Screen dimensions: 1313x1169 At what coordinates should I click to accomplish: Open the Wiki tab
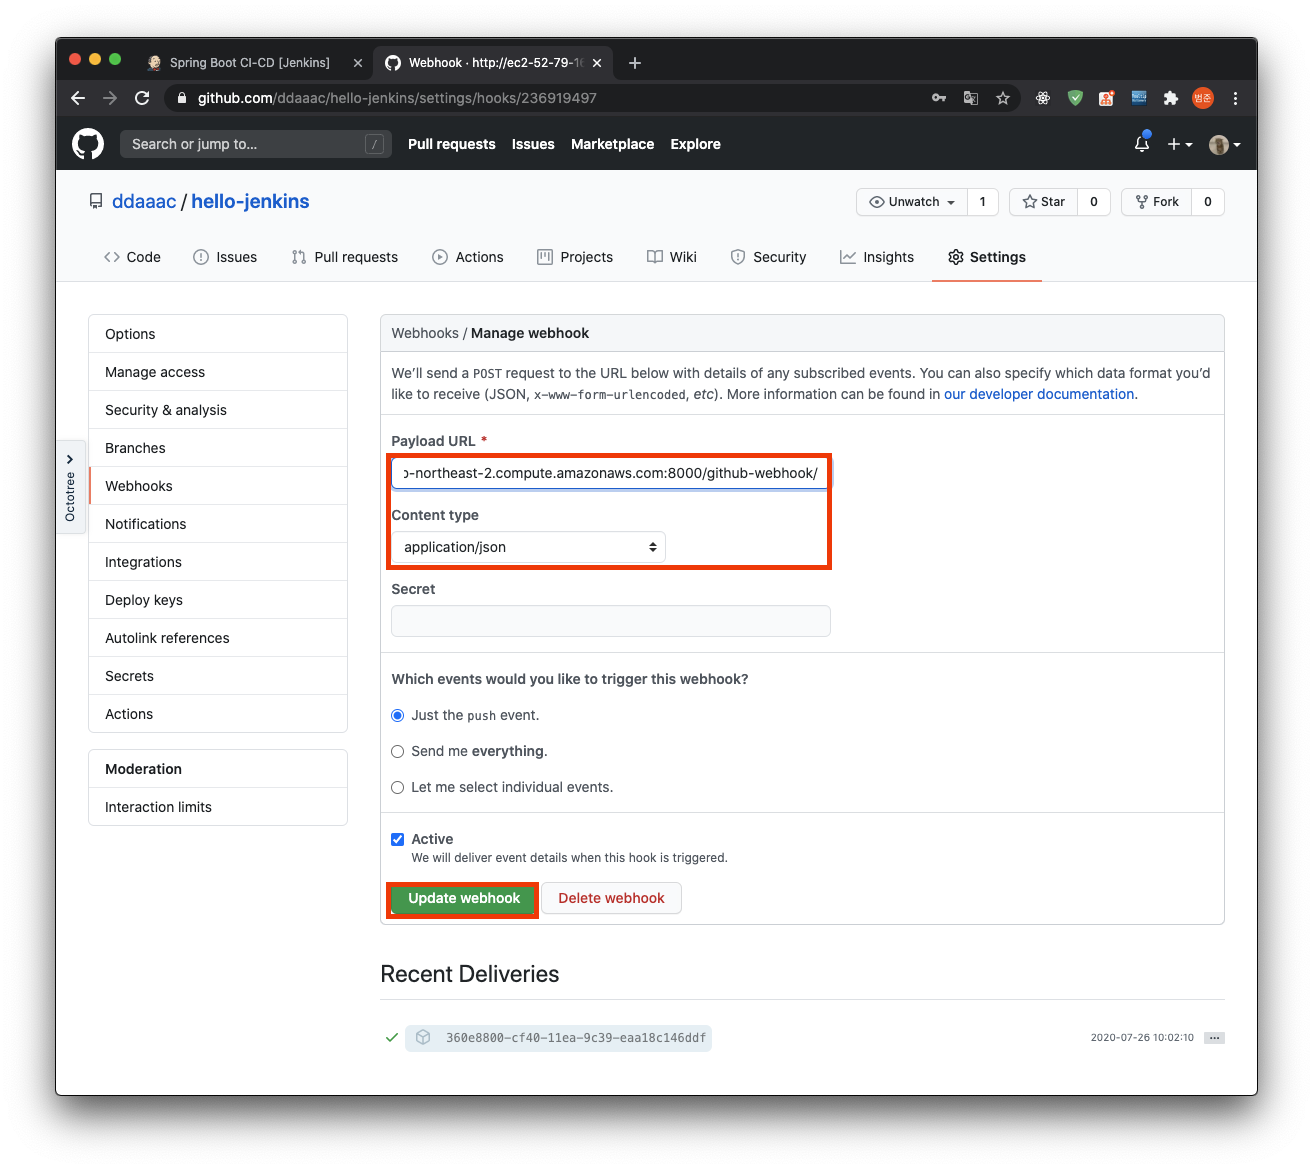point(672,257)
